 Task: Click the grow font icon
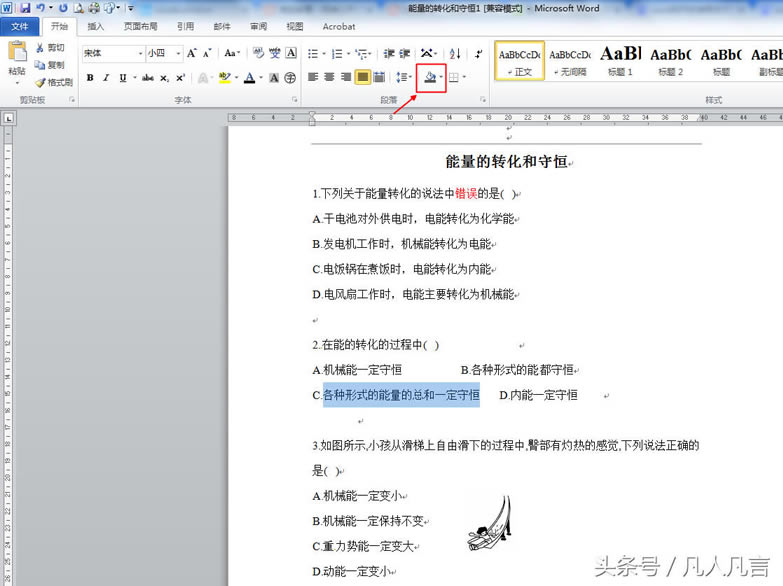tap(193, 54)
